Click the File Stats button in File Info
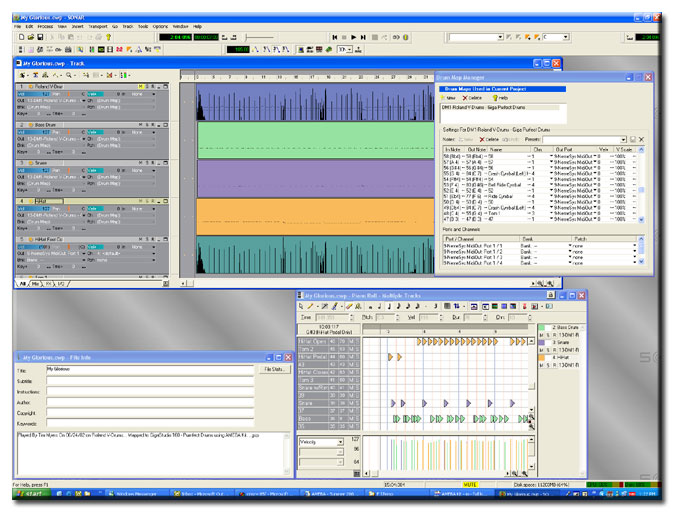The image size is (675, 513). (x=274, y=370)
